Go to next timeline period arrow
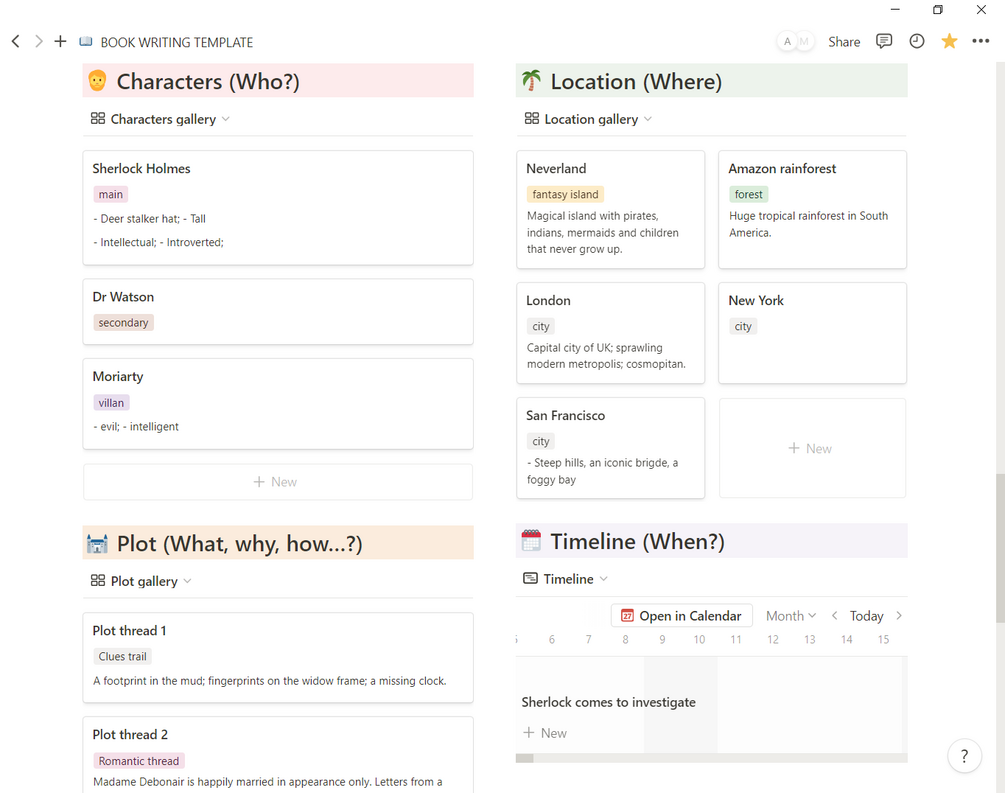 (899, 616)
